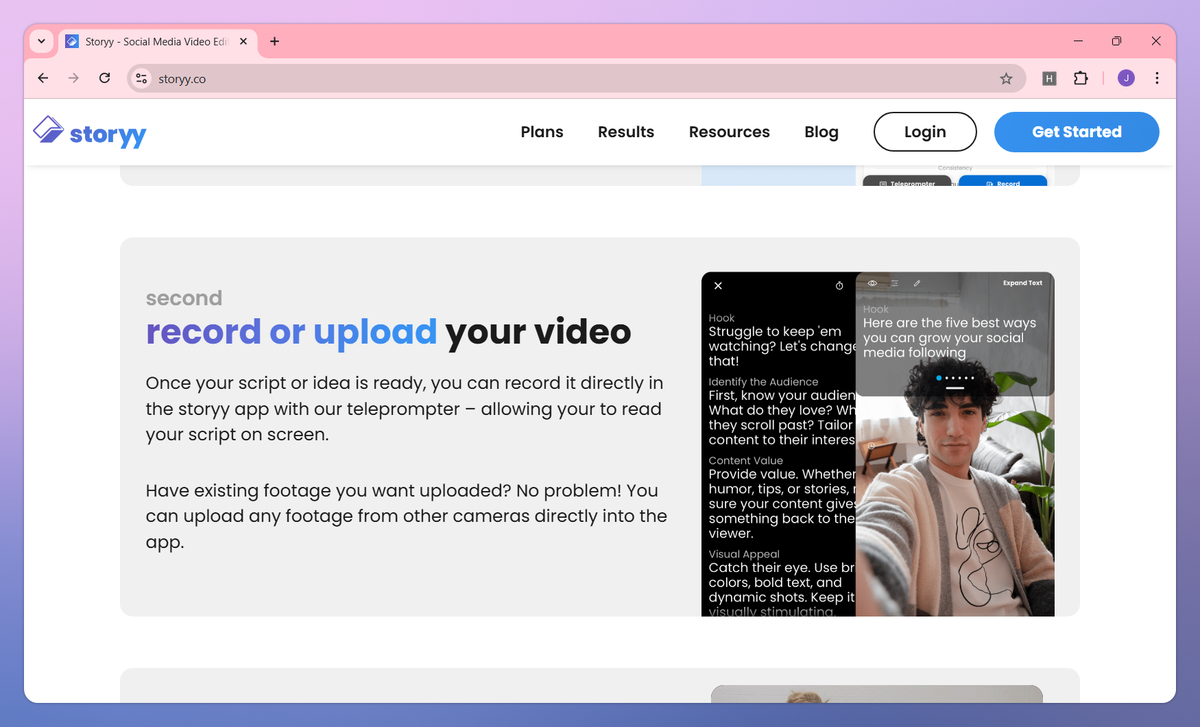Open the tab search chevron dropdown

click(41, 41)
